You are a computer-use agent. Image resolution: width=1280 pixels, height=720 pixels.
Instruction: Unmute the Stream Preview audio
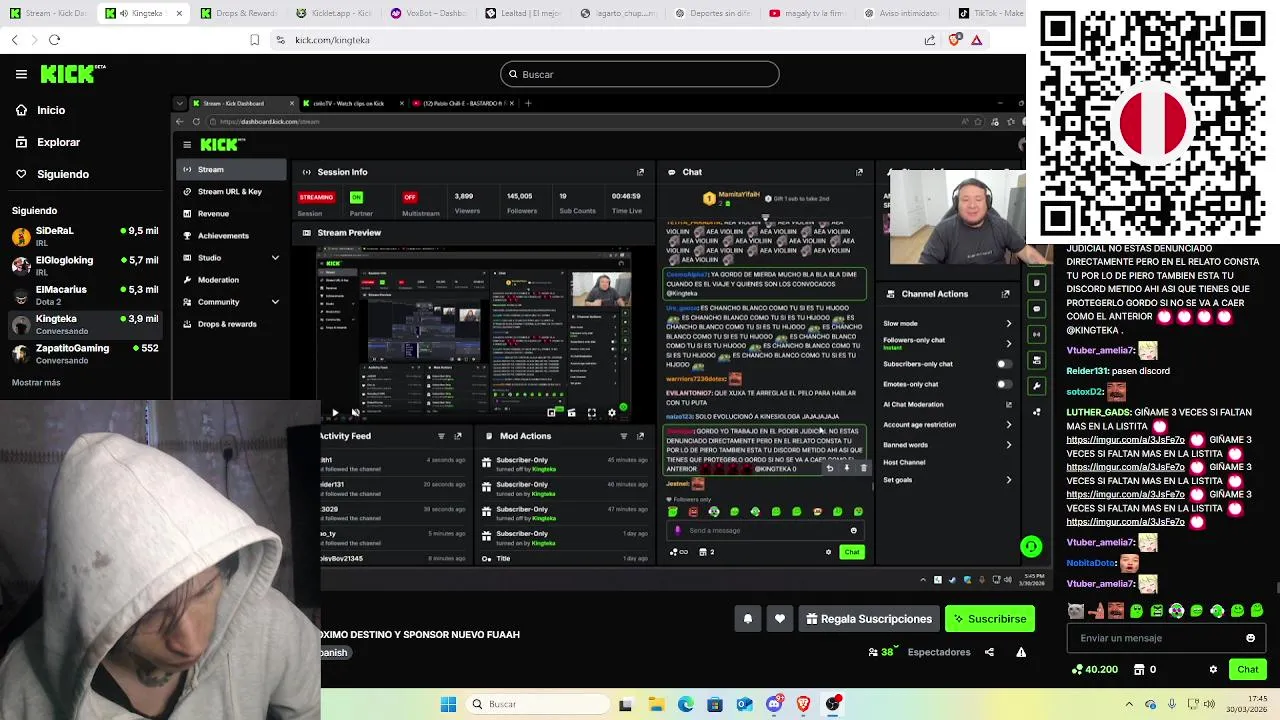[355, 412]
